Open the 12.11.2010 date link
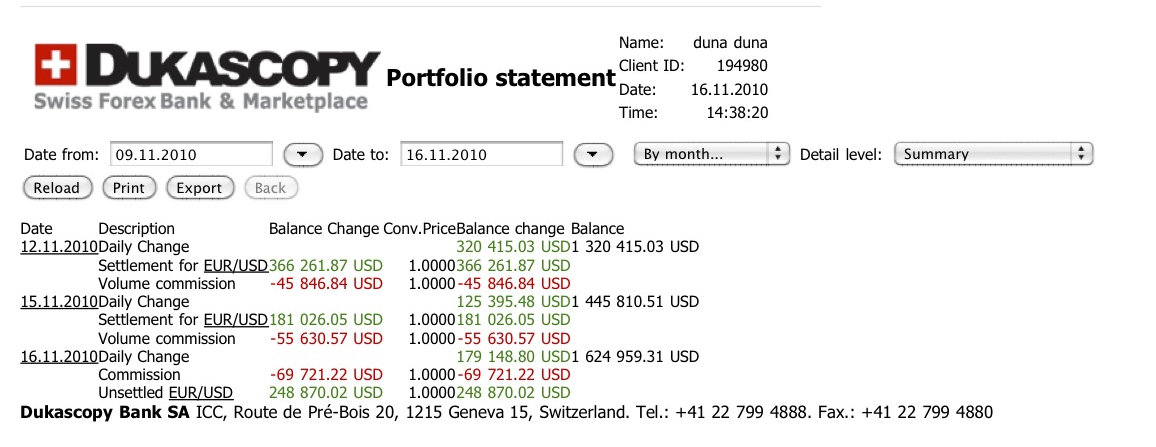The image size is (1156, 447). 58,247
